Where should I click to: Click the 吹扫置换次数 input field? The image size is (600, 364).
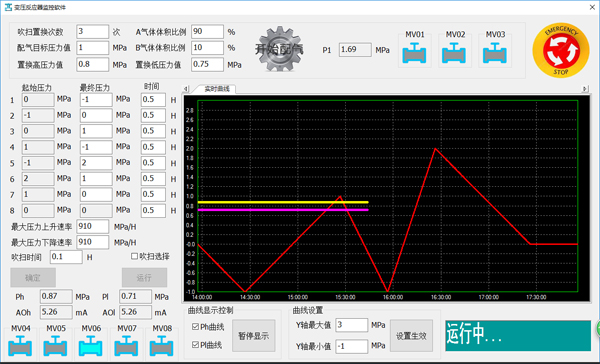(x=92, y=31)
